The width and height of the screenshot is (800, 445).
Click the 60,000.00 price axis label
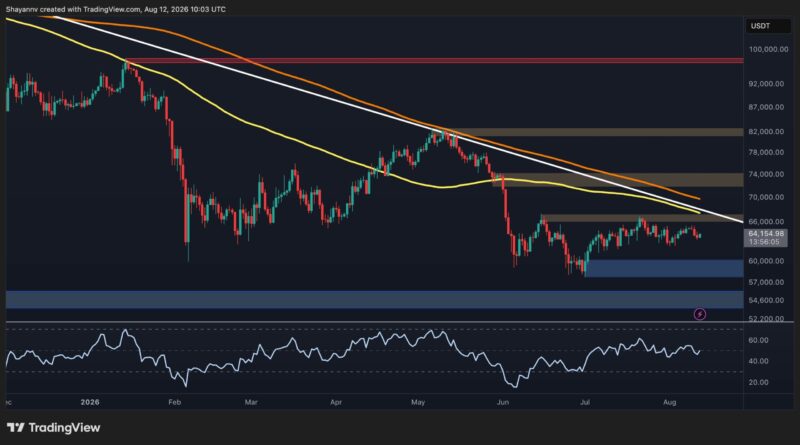[766, 261]
